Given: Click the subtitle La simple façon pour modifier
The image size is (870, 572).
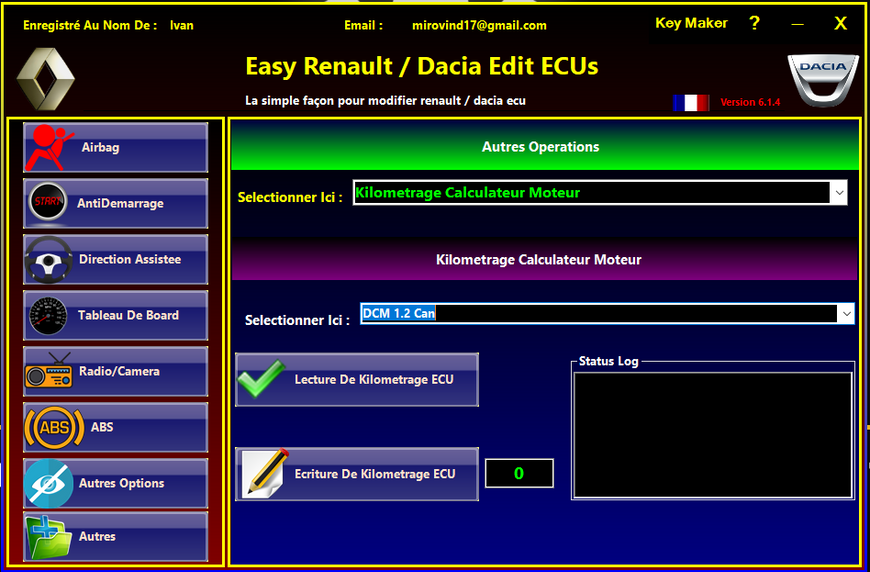Looking at the screenshot, I should (x=386, y=101).
